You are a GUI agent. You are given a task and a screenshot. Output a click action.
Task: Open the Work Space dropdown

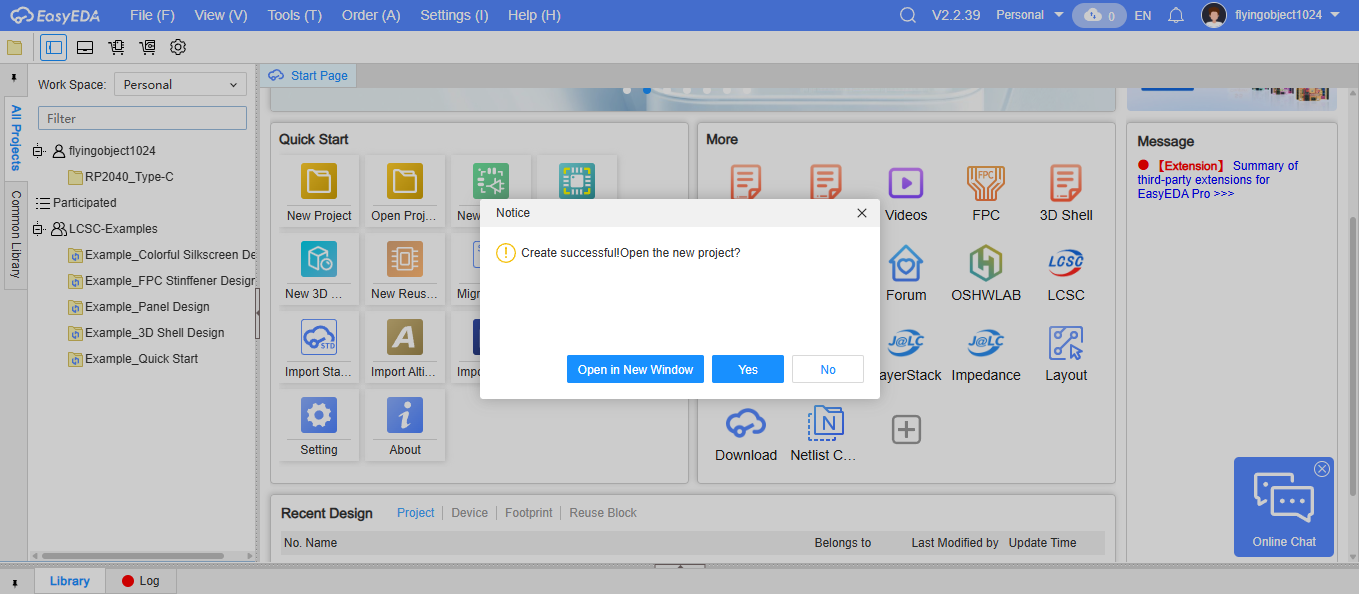click(180, 85)
